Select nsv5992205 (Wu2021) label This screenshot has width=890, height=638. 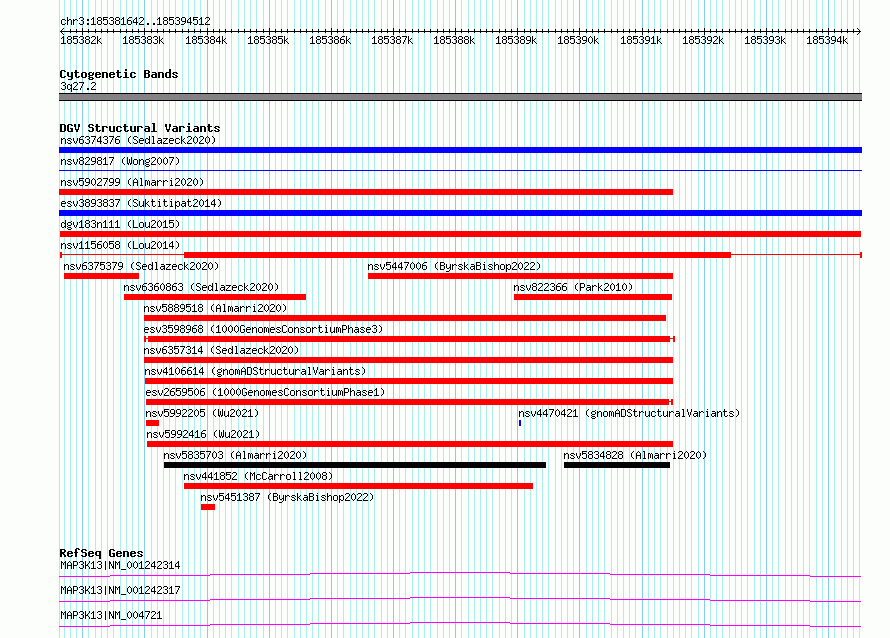(x=202, y=413)
